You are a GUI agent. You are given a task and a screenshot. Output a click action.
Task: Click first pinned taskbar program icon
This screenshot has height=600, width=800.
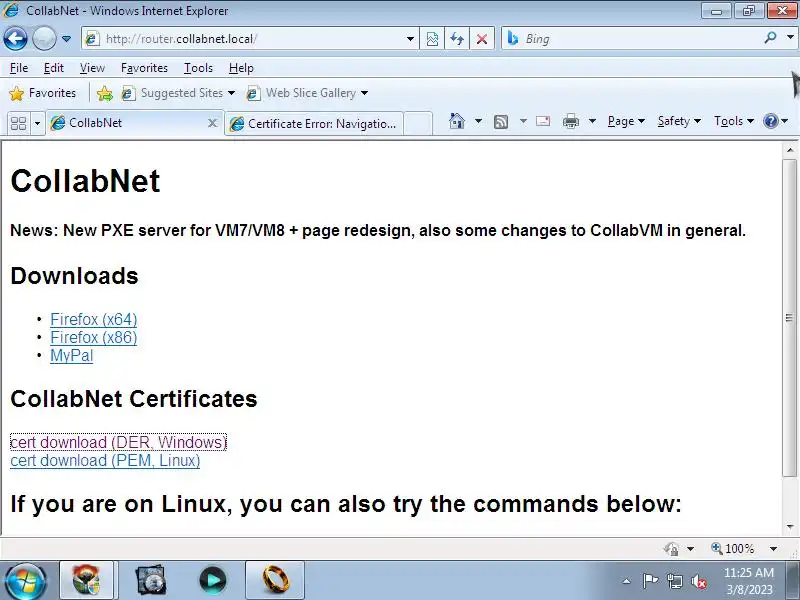[x=86, y=580]
